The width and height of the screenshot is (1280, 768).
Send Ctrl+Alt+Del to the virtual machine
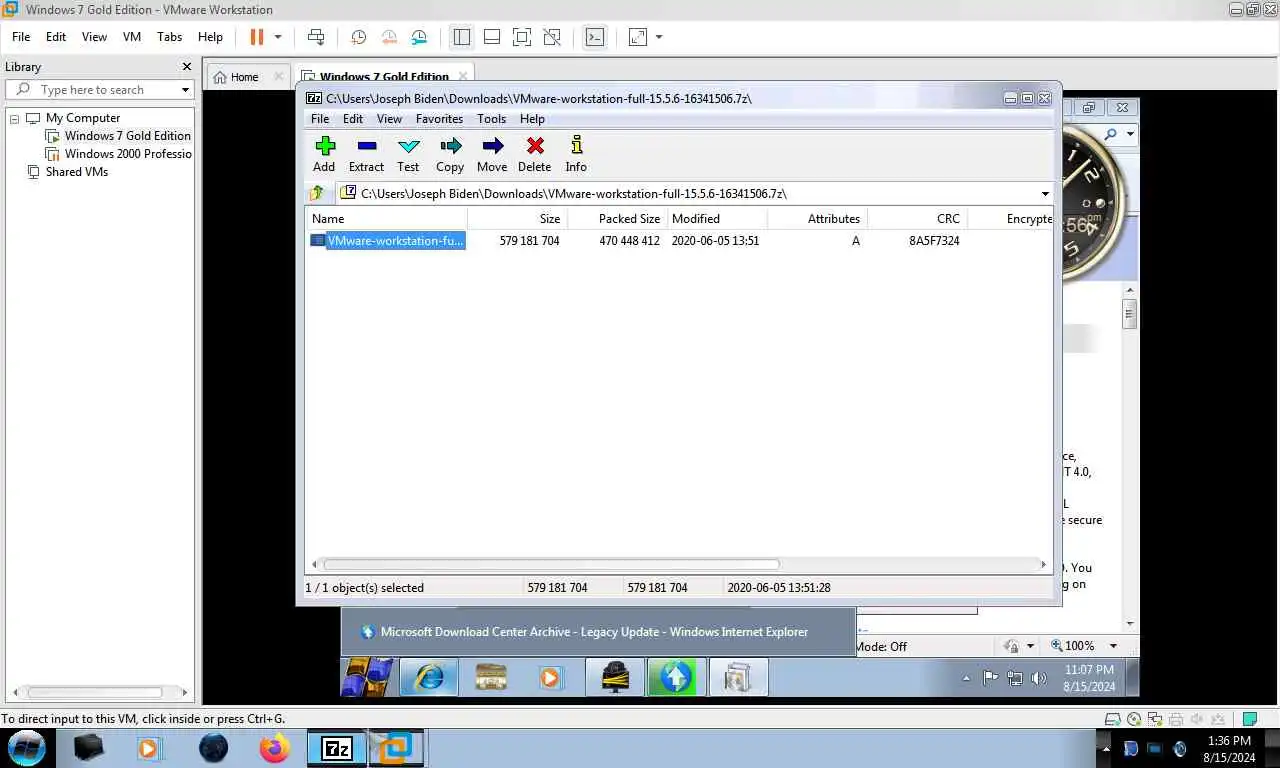[x=316, y=37]
